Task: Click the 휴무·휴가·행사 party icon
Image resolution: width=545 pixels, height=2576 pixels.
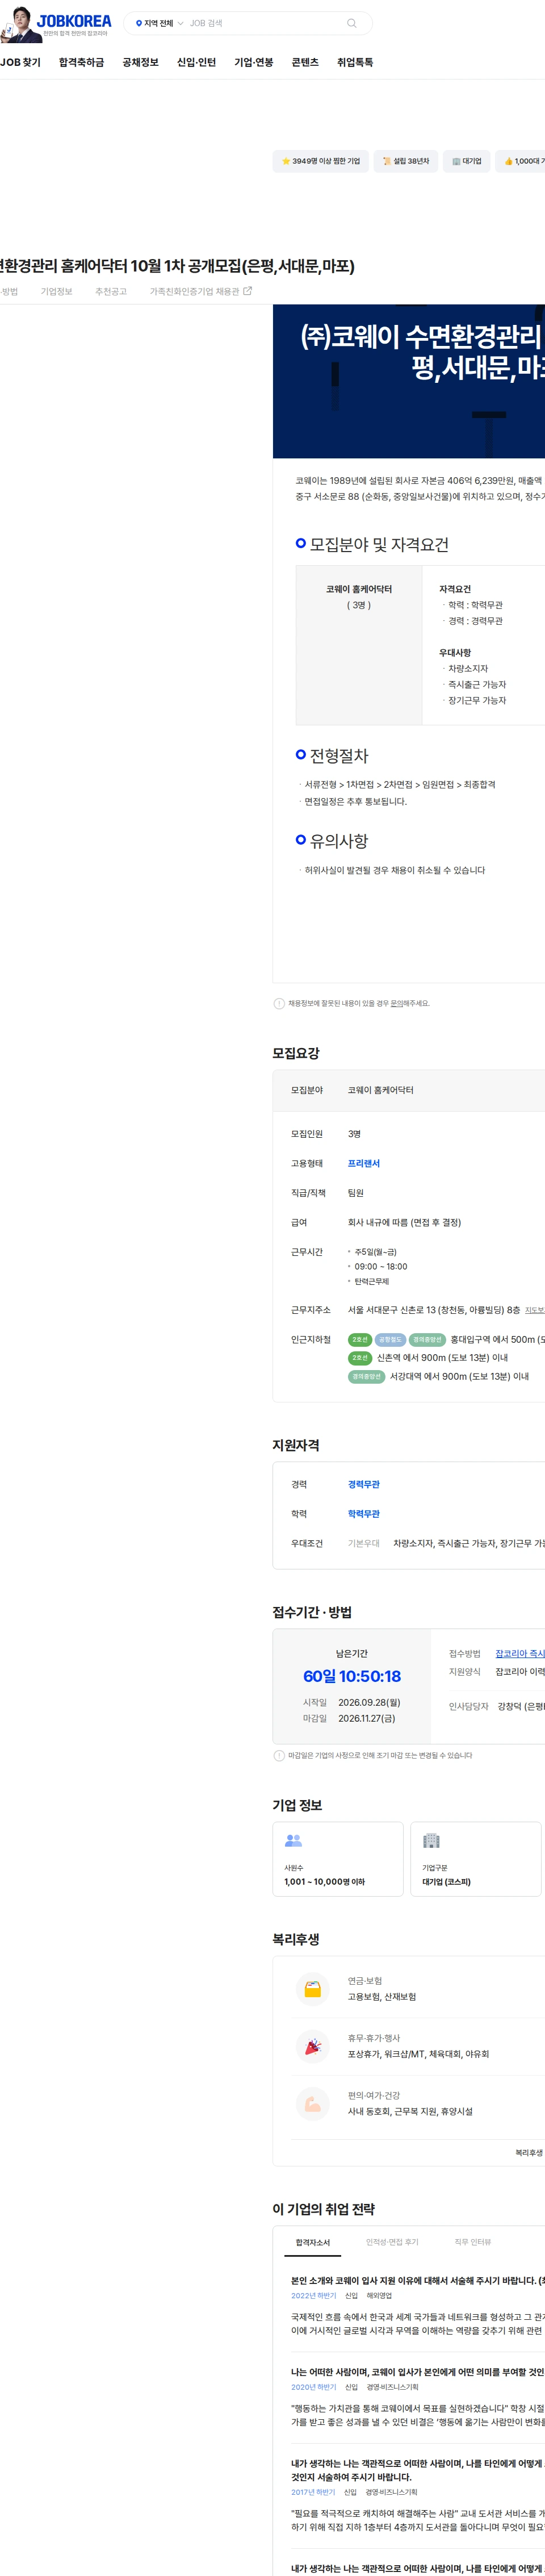Action: click(x=313, y=2047)
